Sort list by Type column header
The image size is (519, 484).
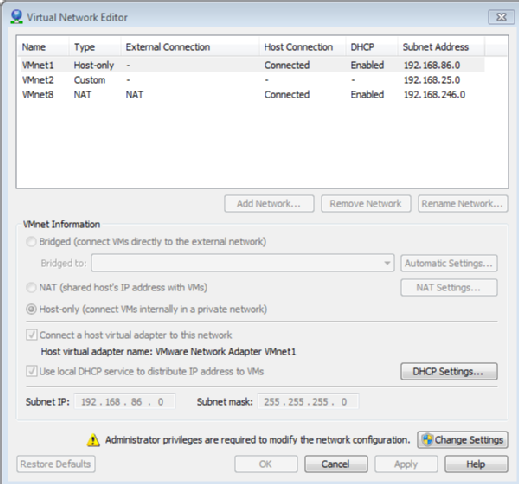click(x=95, y=47)
